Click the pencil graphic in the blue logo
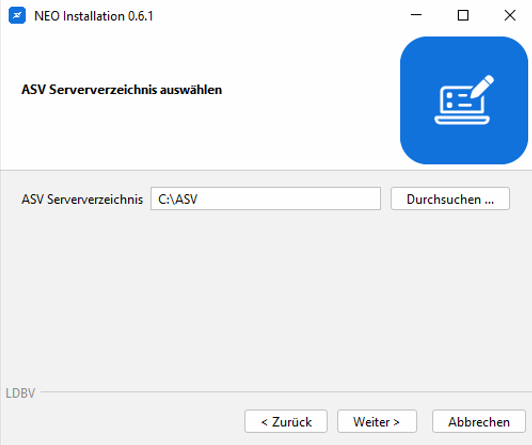532x445 pixels. 482,86
